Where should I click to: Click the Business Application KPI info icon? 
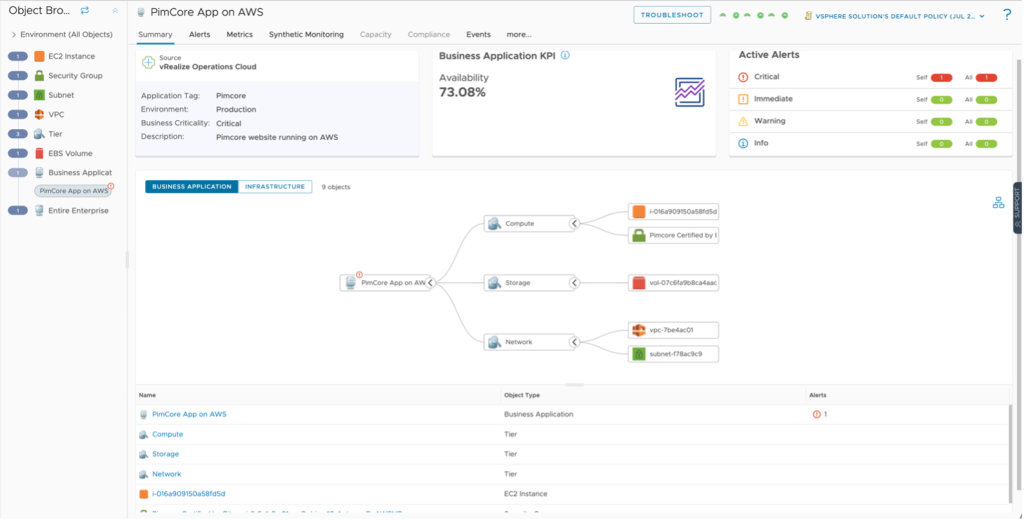565,56
